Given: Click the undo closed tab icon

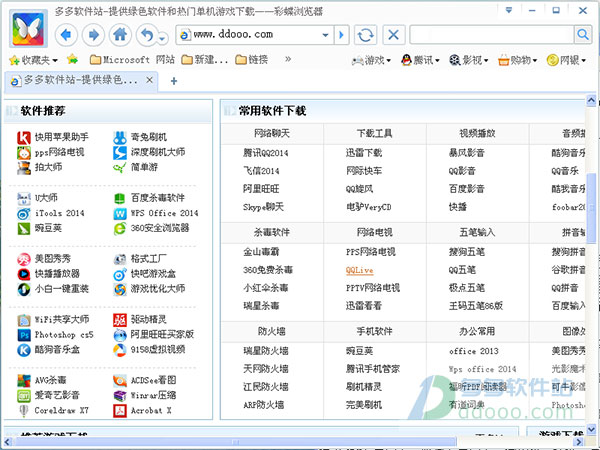Looking at the screenshot, I should point(147,35).
